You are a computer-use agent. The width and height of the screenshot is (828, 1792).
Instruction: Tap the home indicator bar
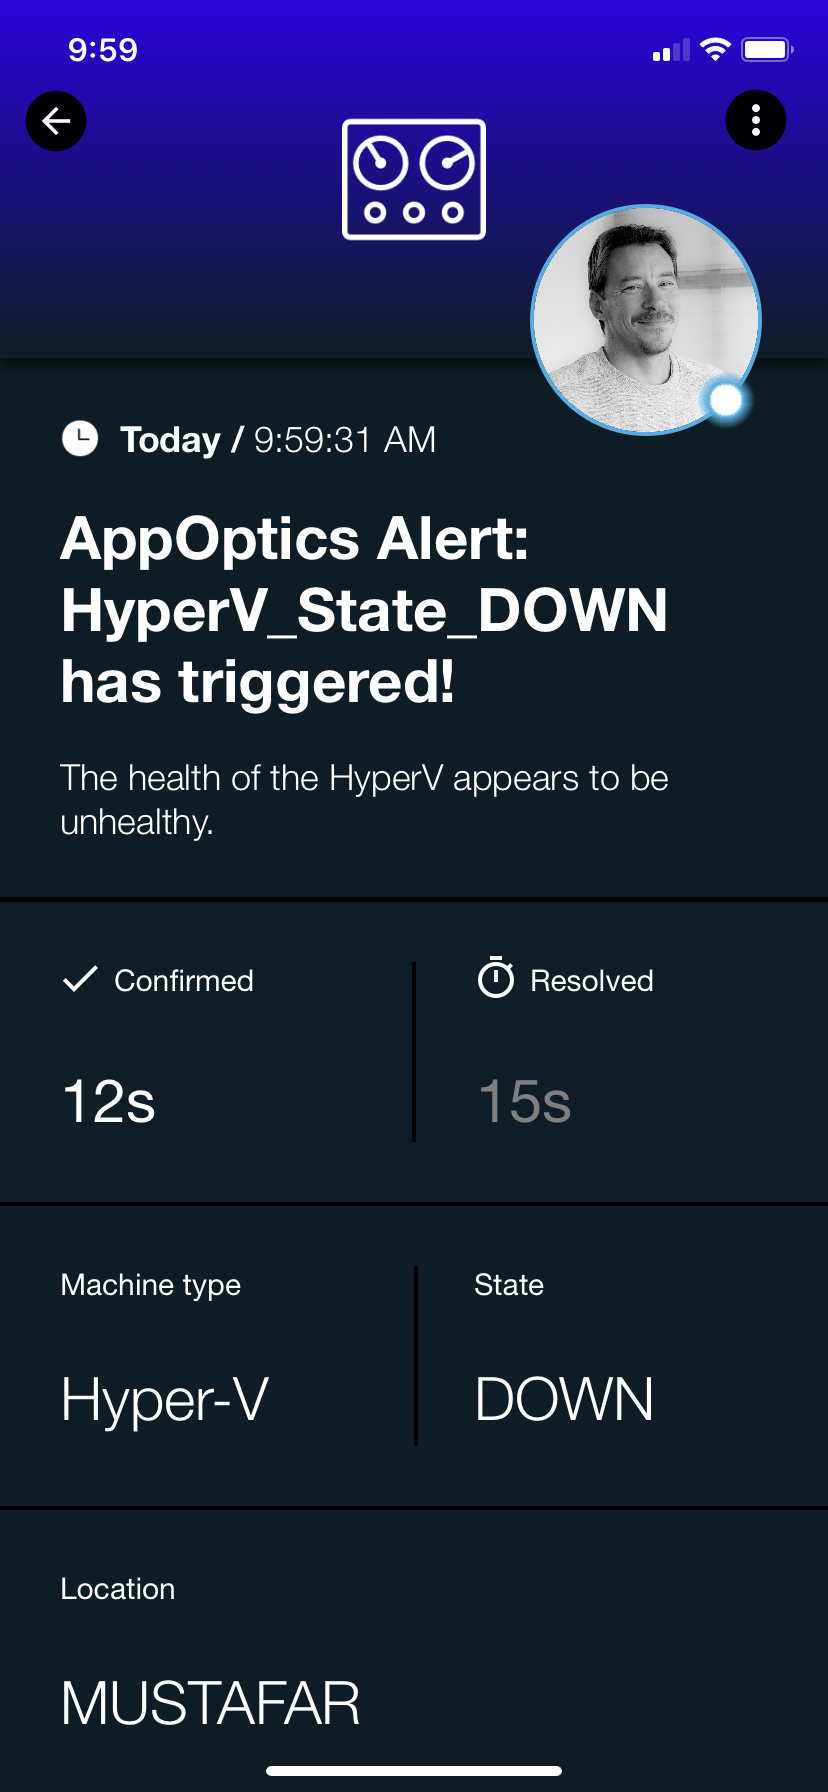[x=414, y=1771]
